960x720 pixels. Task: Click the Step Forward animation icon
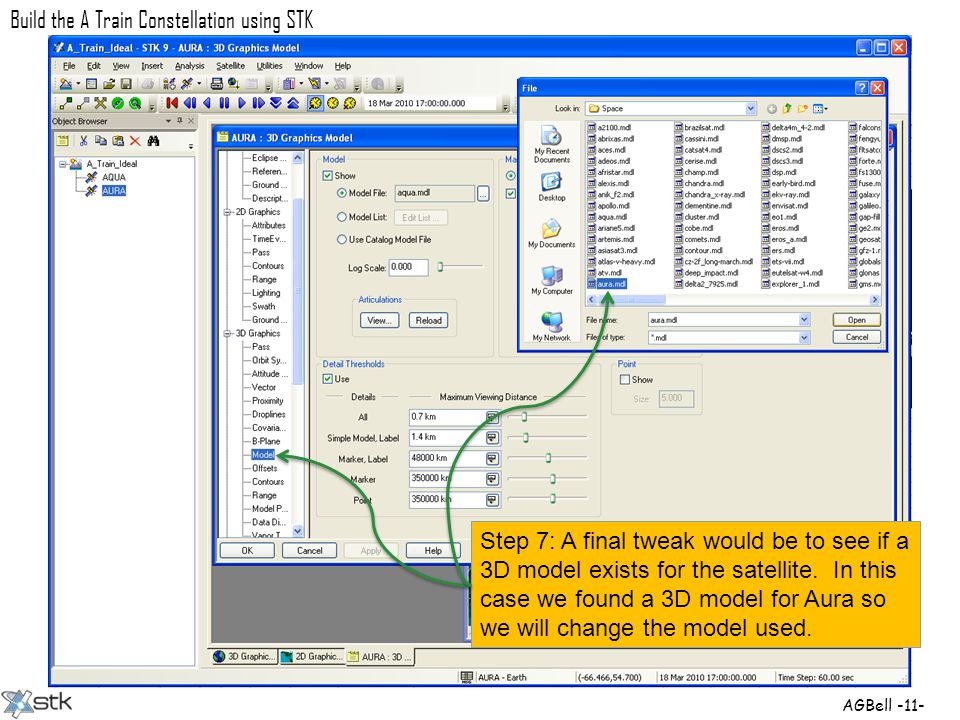coord(258,103)
